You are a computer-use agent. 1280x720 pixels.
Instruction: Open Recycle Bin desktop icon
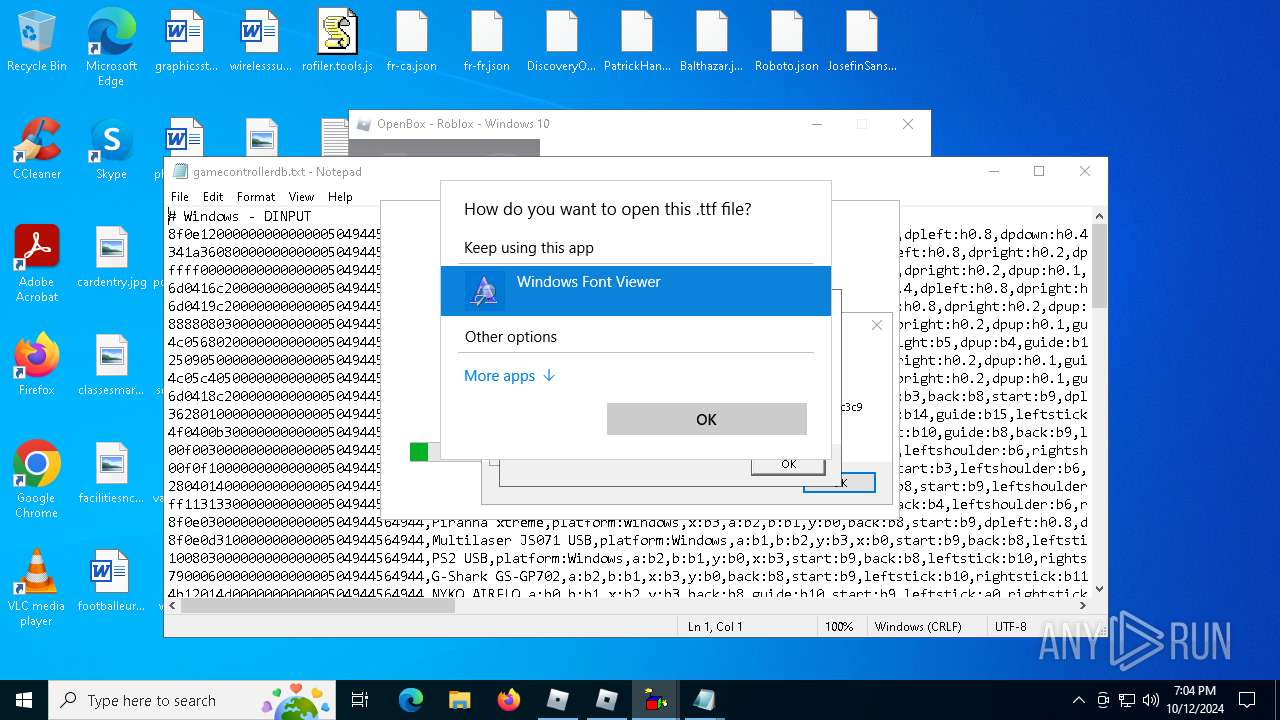point(37,41)
